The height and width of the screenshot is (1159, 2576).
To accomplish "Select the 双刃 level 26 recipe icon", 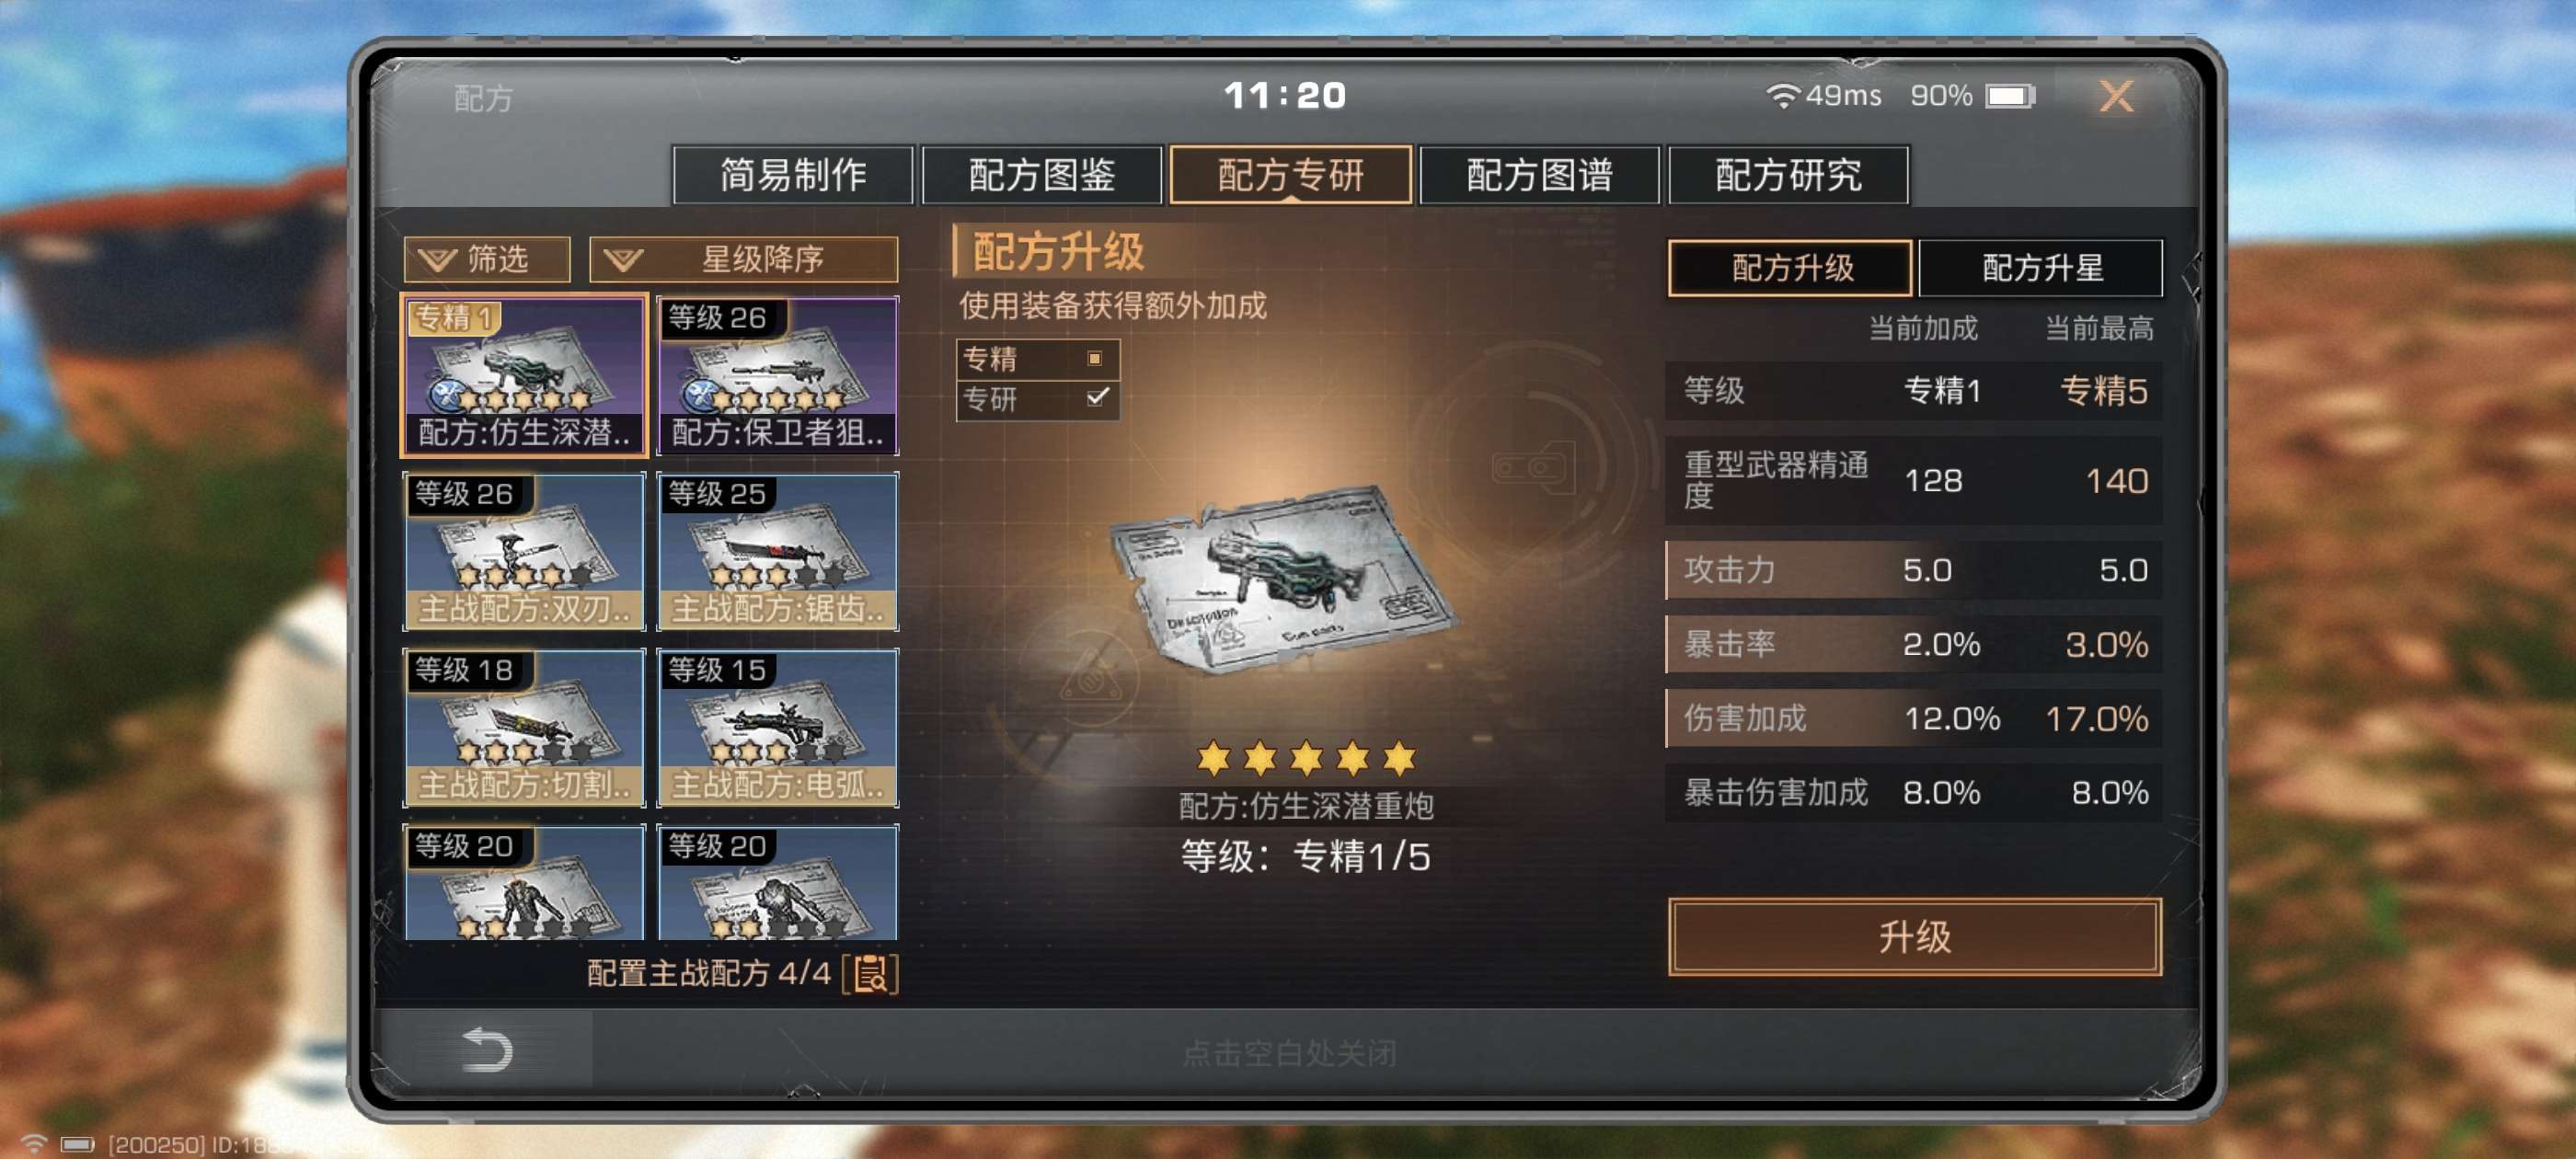I will pyautogui.click(x=524, y=551).
